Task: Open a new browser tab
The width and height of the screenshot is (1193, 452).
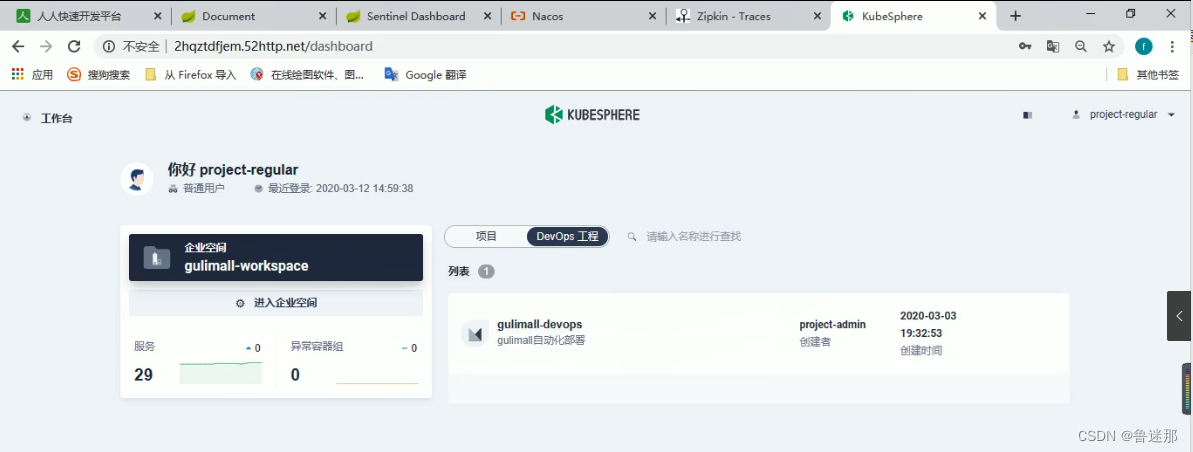Action: point(1015,16)
